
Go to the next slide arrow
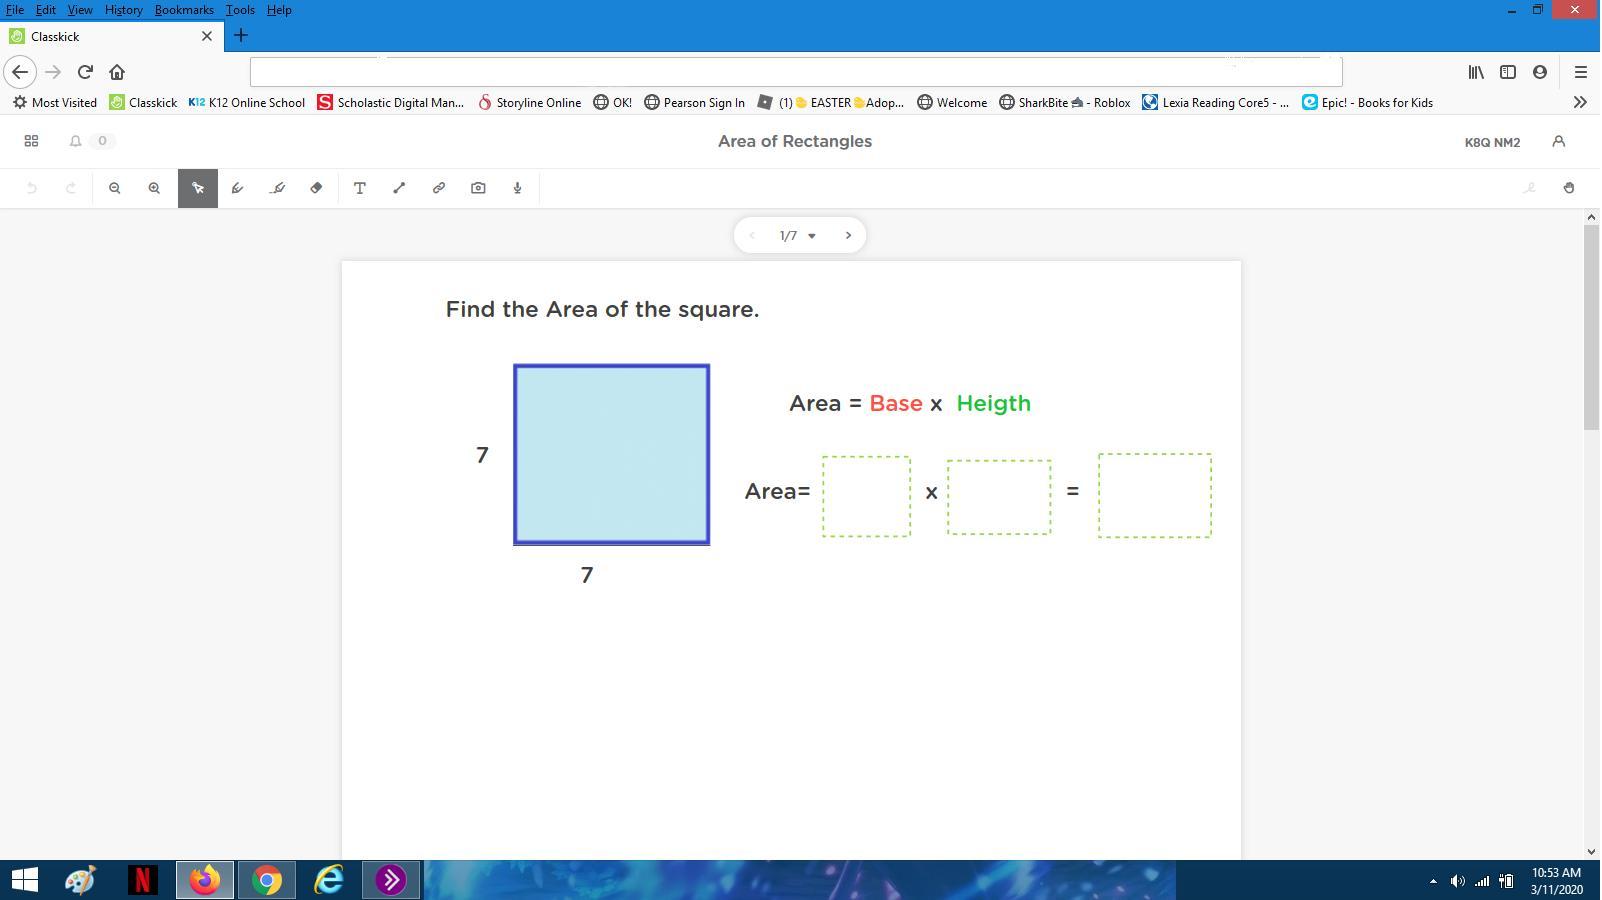[848, 236]
